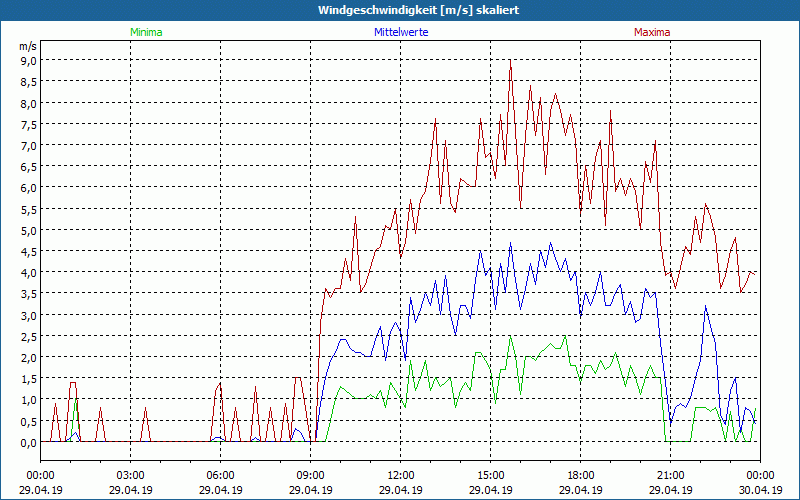Click the 1,5 y-axis value
Screen dimensions: 800x500
[29, 379]
